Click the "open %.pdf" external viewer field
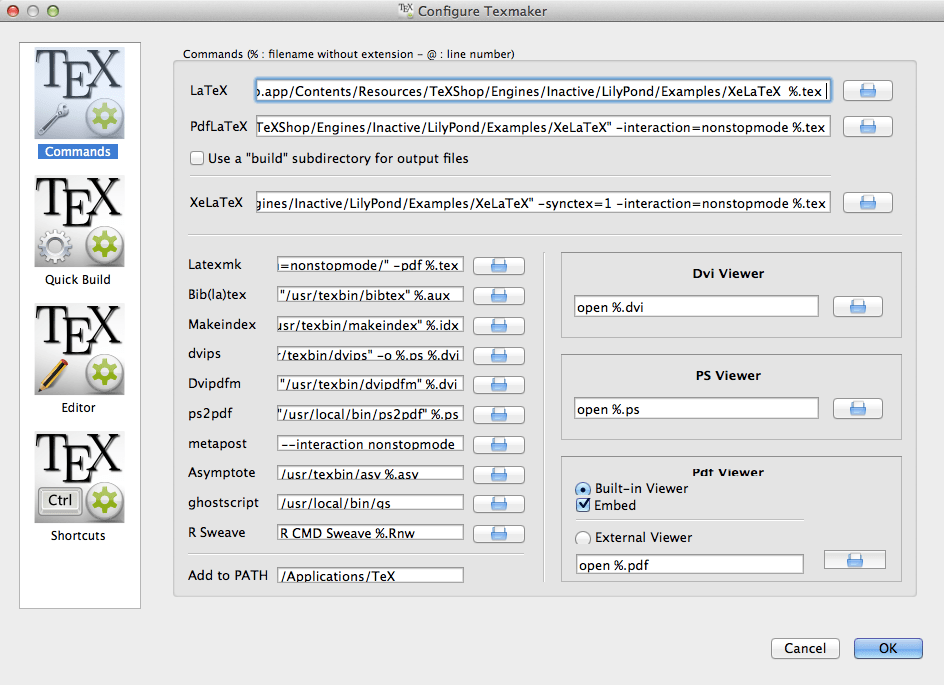 click(x=689, y=565)
